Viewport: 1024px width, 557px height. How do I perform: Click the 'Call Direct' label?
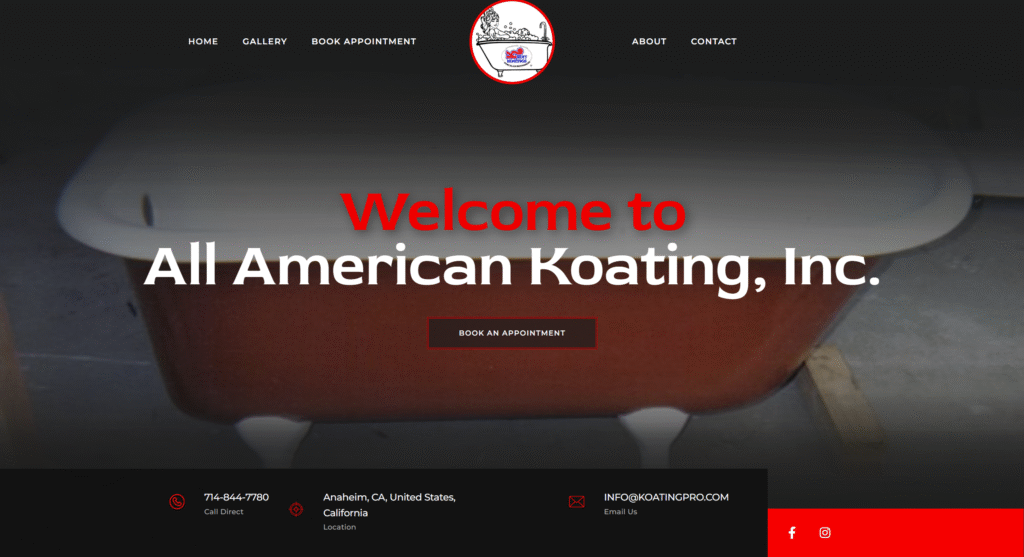pos(223,512)
